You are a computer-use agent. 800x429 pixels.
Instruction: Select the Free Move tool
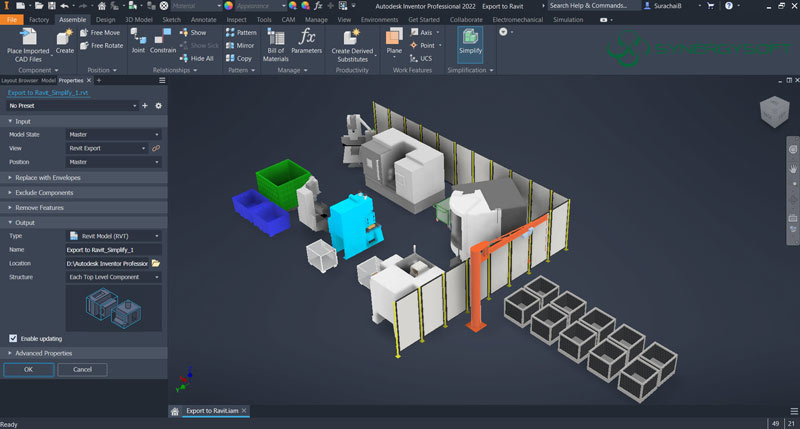point(100,32)
